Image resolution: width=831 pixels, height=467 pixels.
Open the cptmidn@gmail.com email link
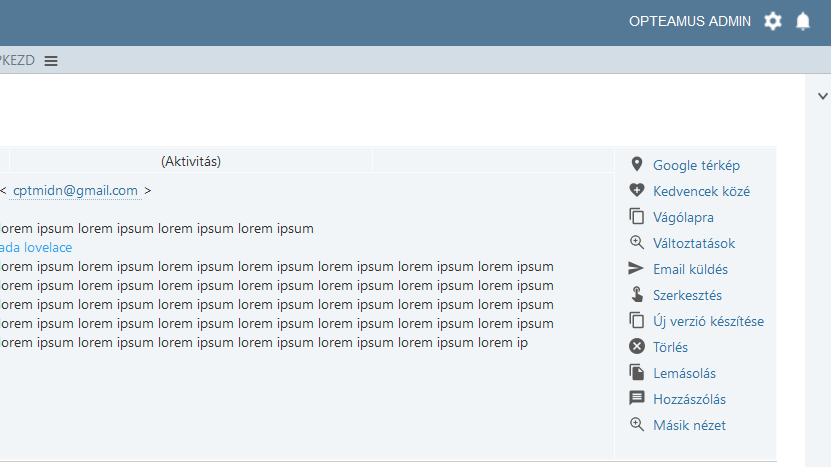pos(76,190)
